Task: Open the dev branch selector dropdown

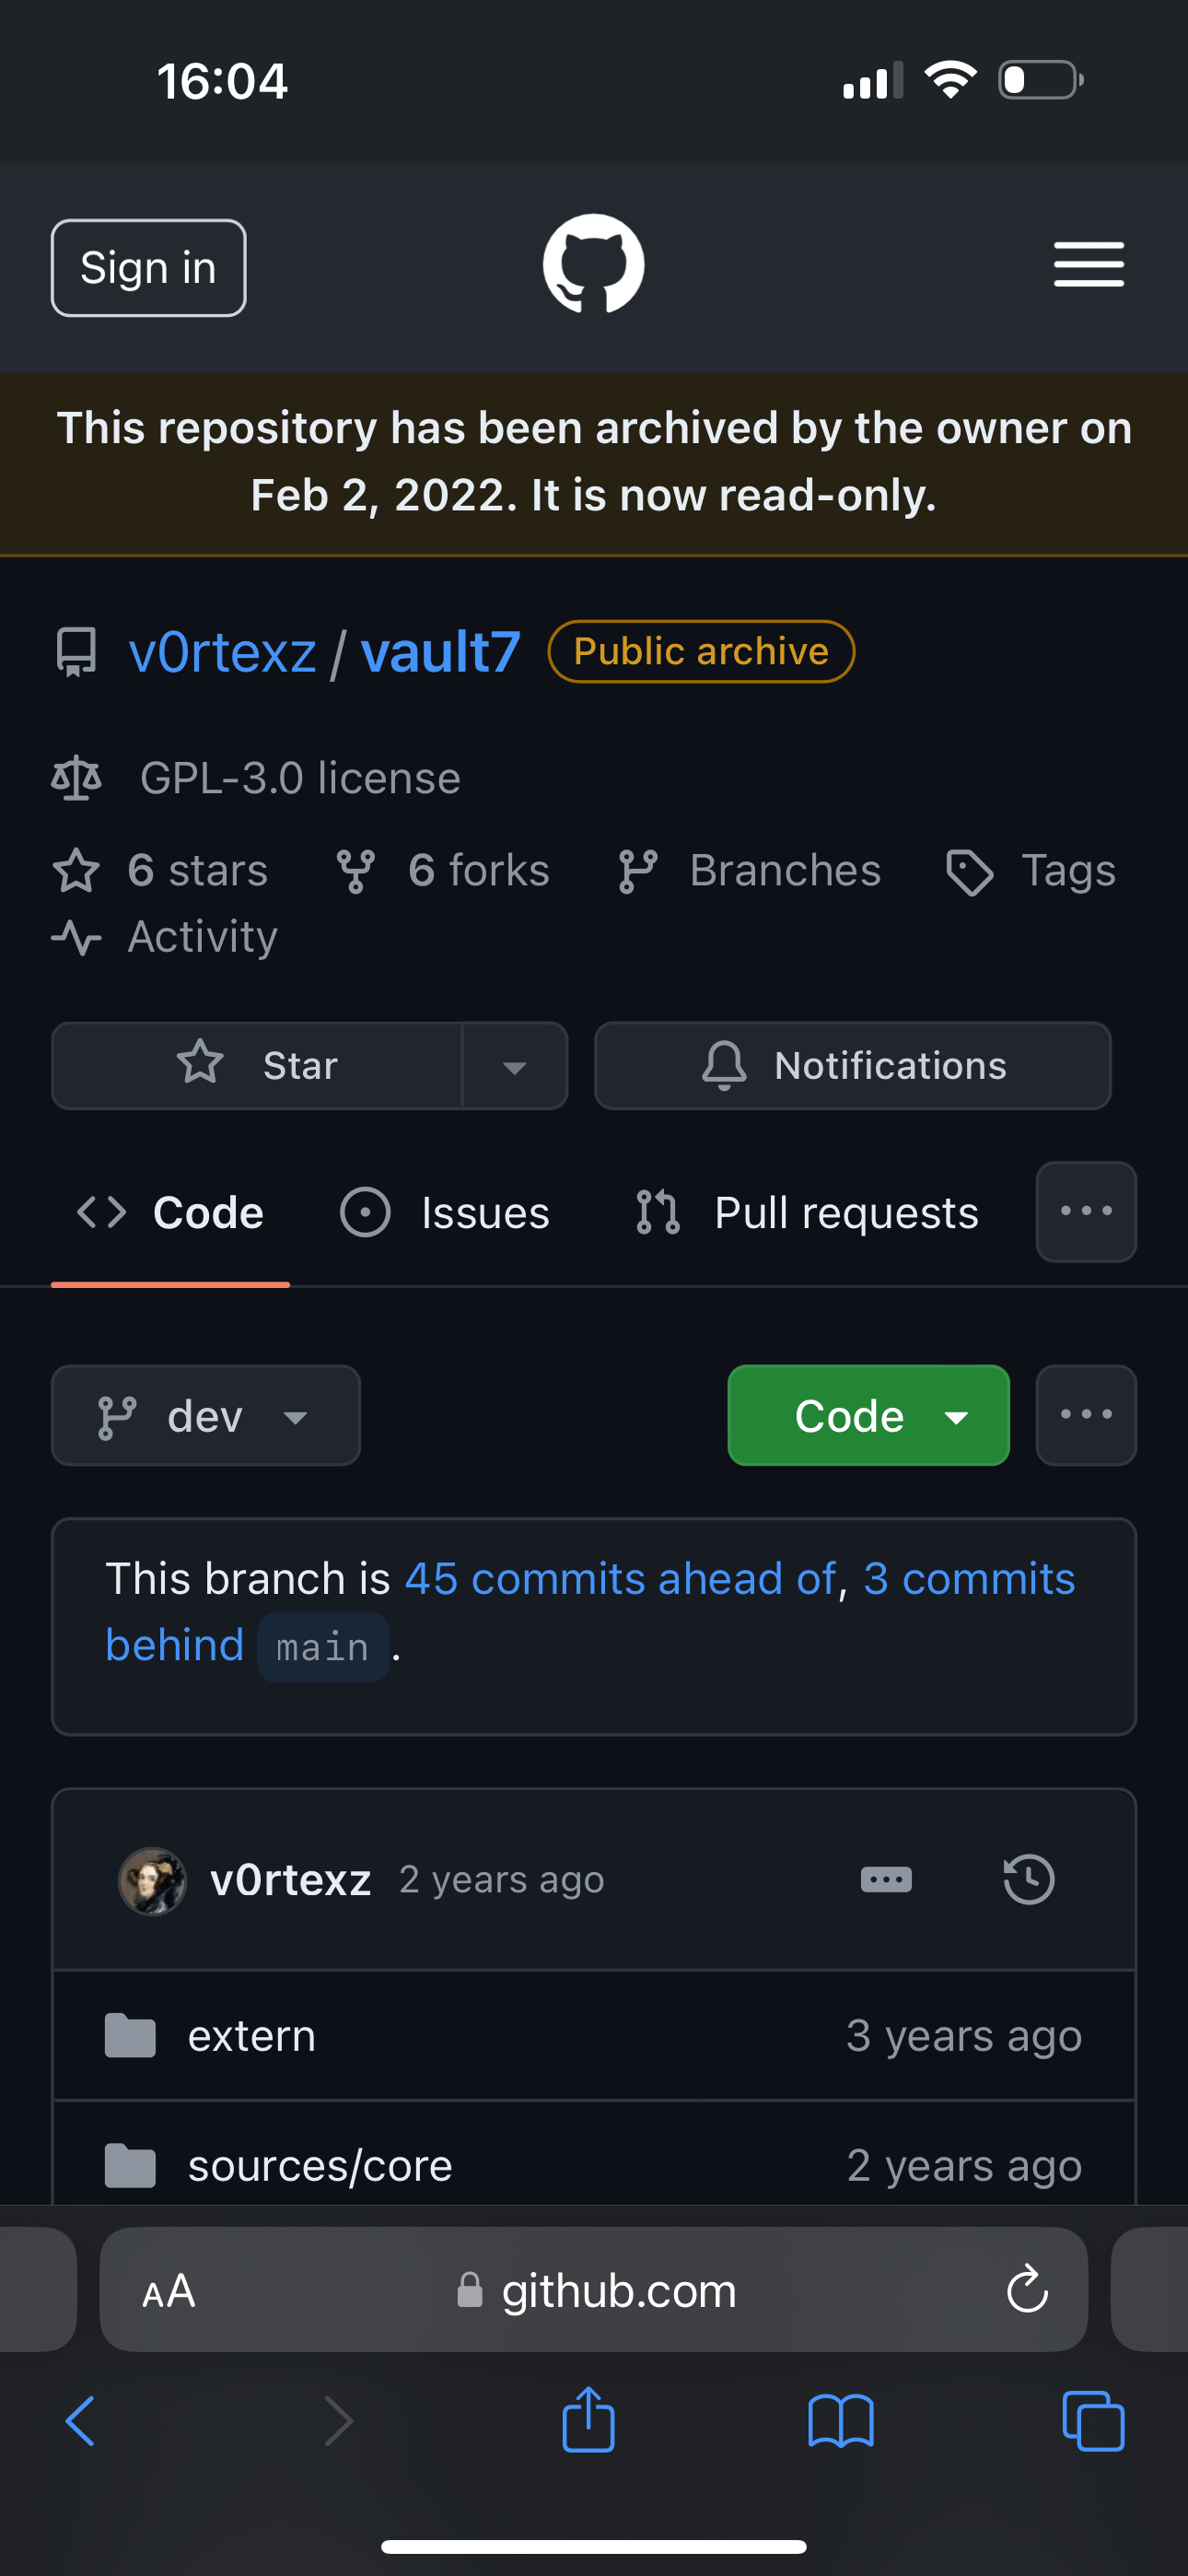Action: point(206,1415)
